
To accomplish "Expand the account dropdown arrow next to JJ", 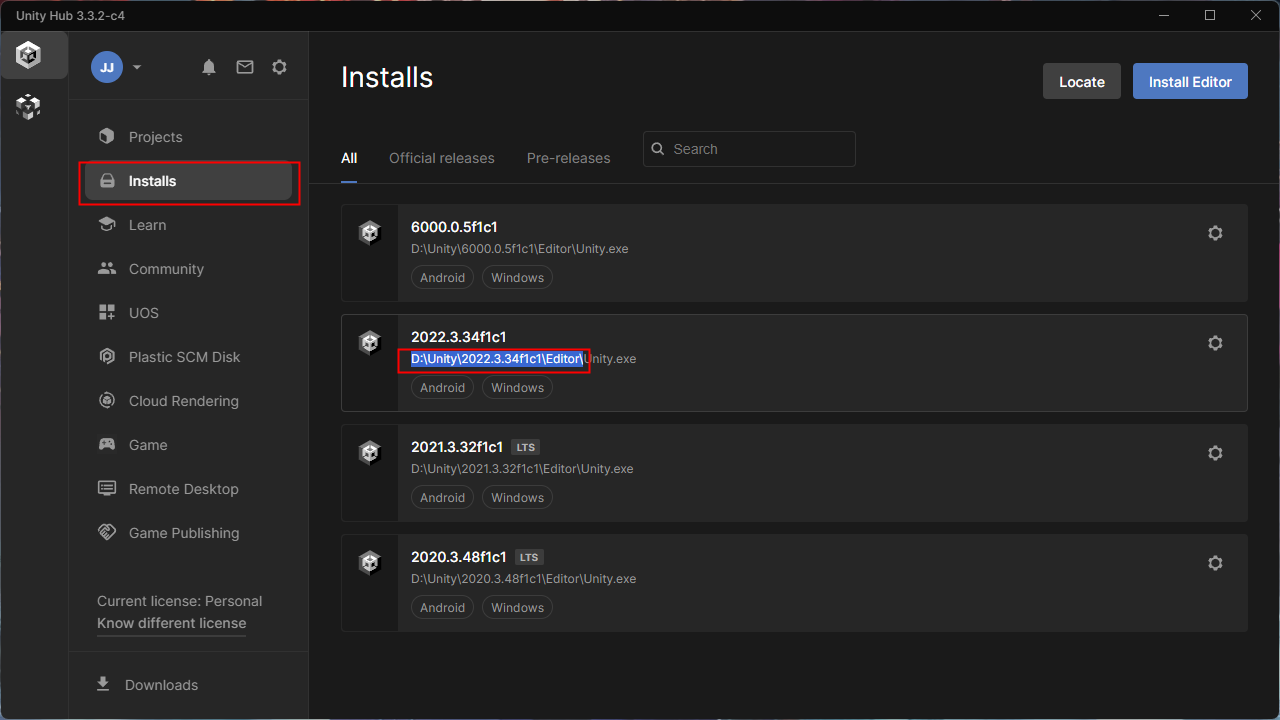I will coord(137,68).
